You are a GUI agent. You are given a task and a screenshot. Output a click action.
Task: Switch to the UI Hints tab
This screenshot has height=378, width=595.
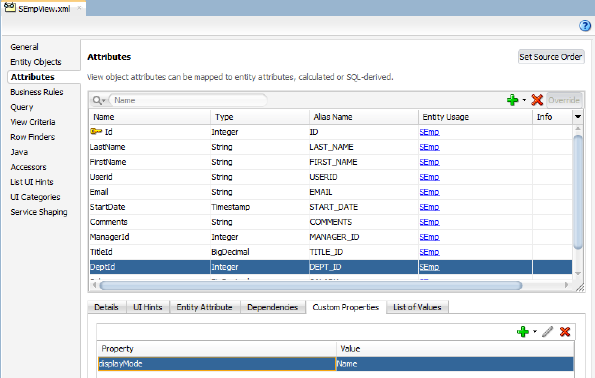coord(148,307)
